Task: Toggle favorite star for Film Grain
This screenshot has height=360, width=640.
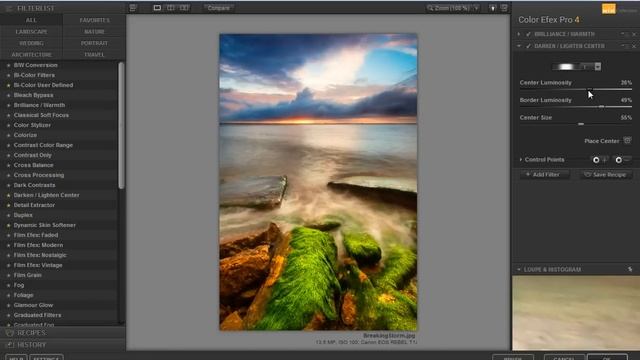Action: pyautogui.click(x=8, y=276)
